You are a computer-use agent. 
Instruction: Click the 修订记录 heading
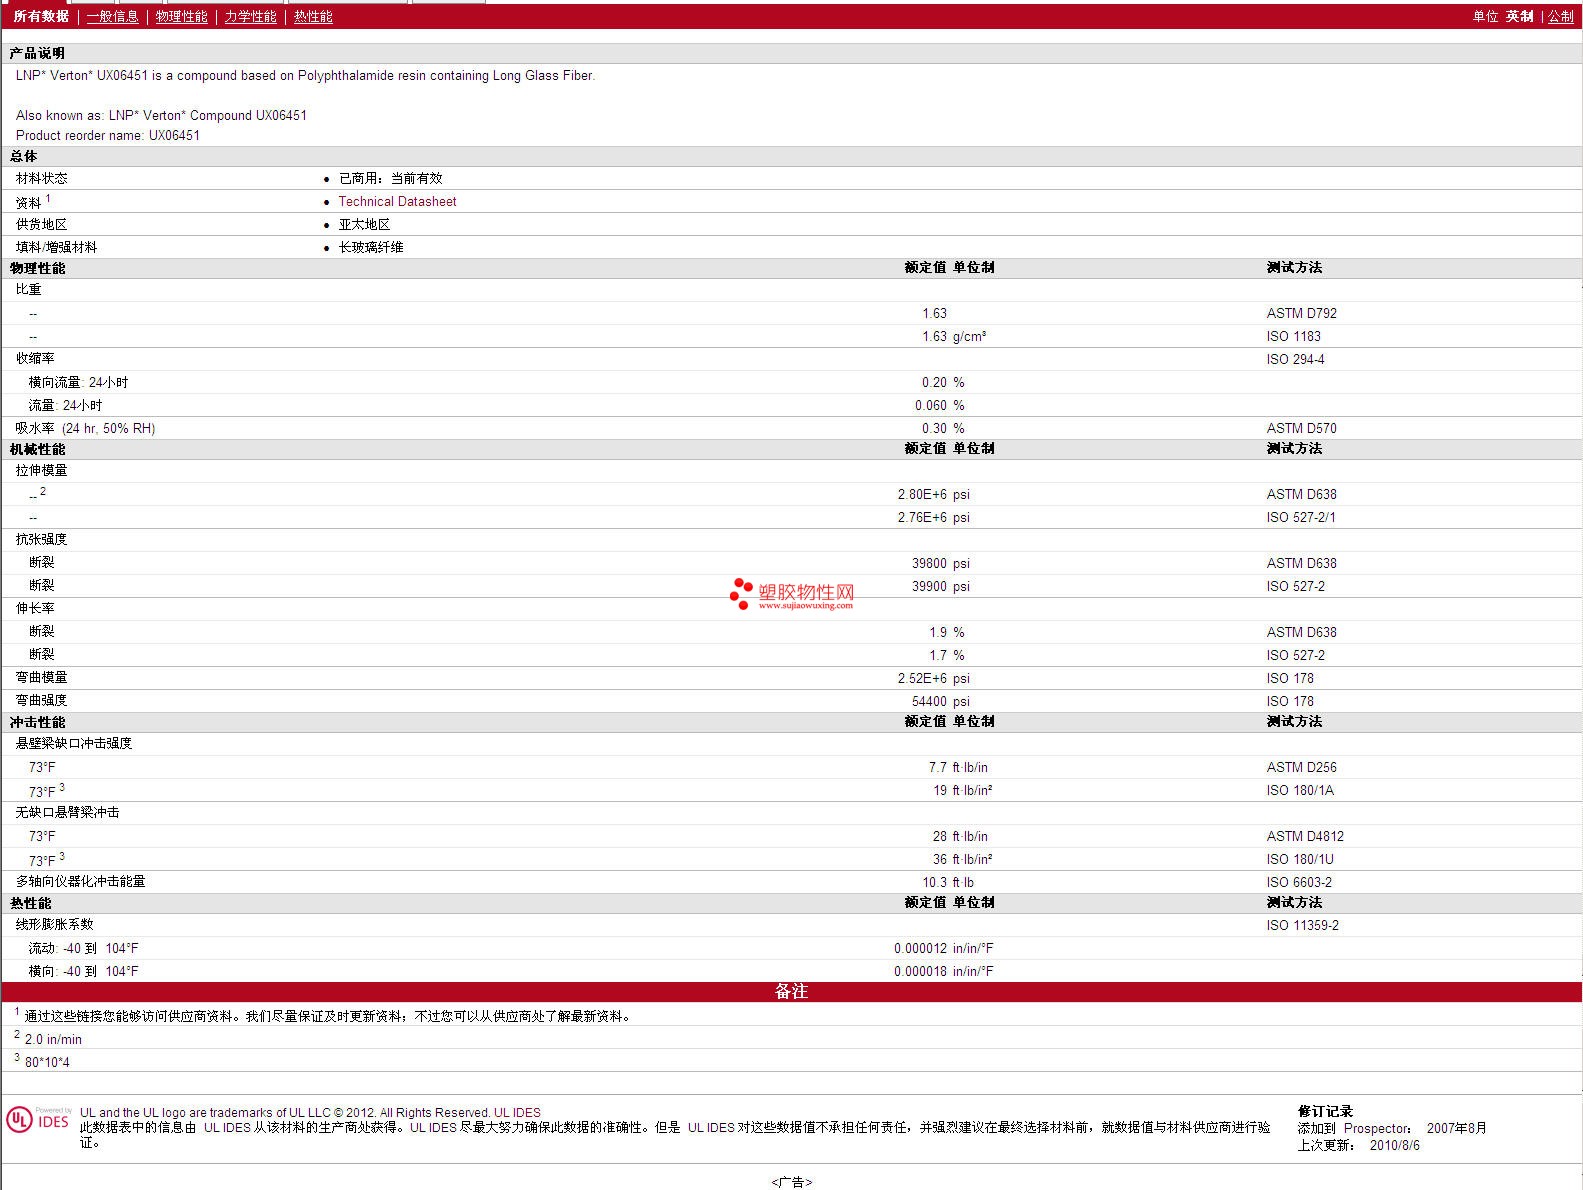(x=1325, y=1112)
